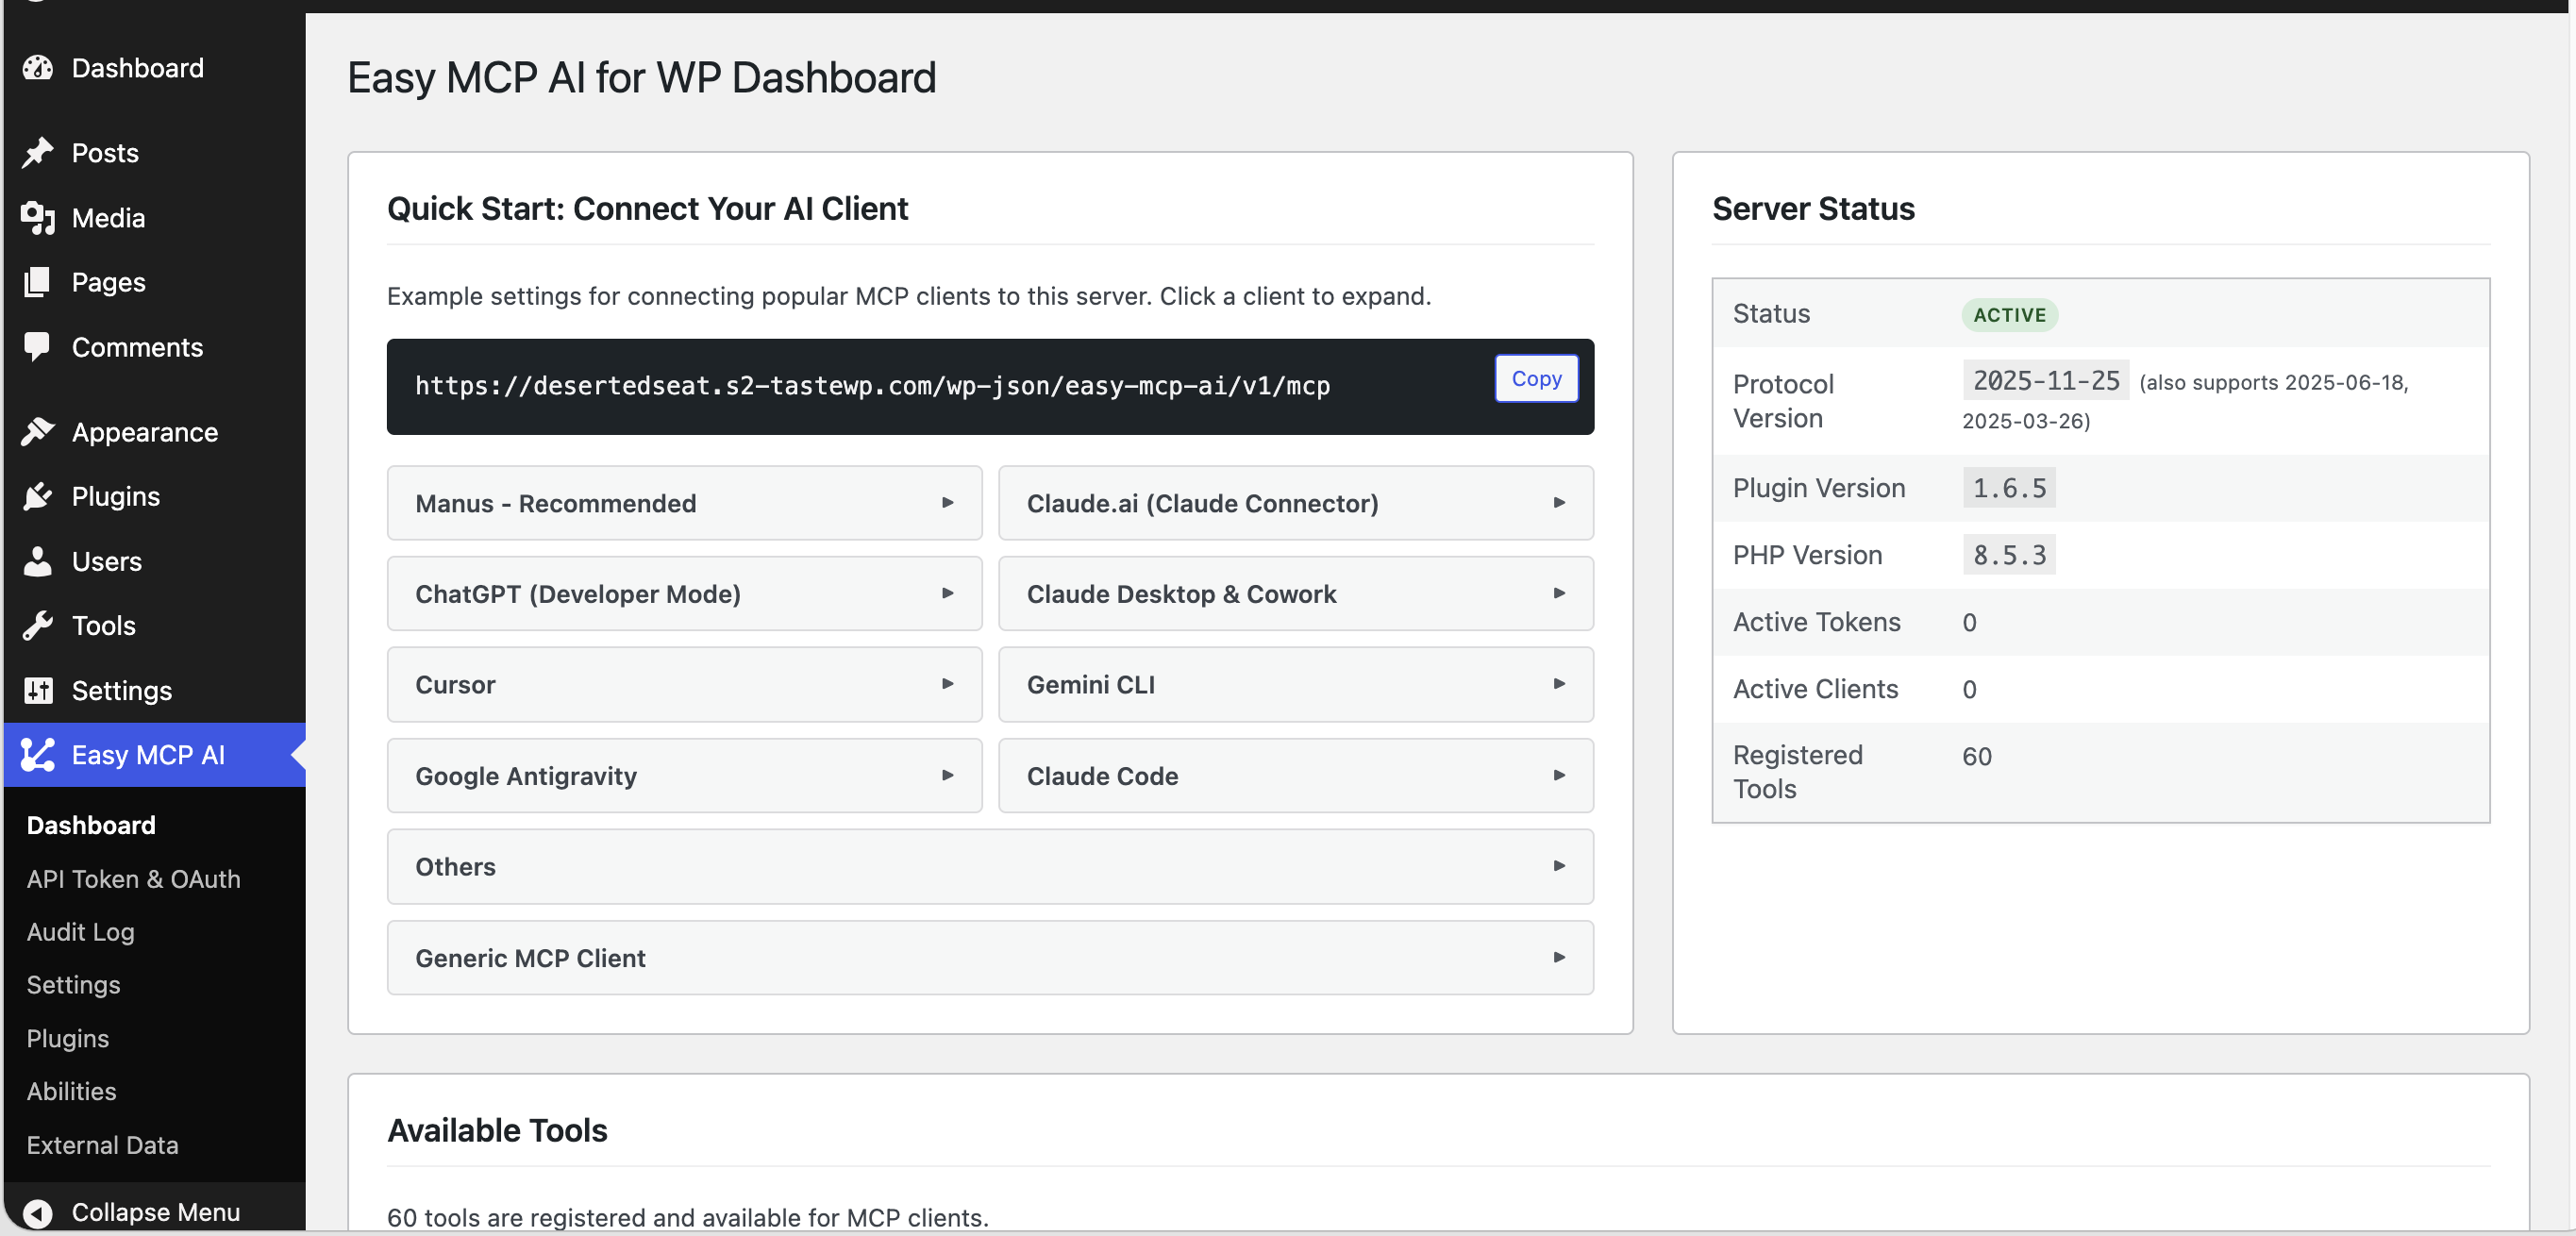Click the Pages icon in sidebar
The height and width of the screenshot is (1236, 2576).
(38, 282)
